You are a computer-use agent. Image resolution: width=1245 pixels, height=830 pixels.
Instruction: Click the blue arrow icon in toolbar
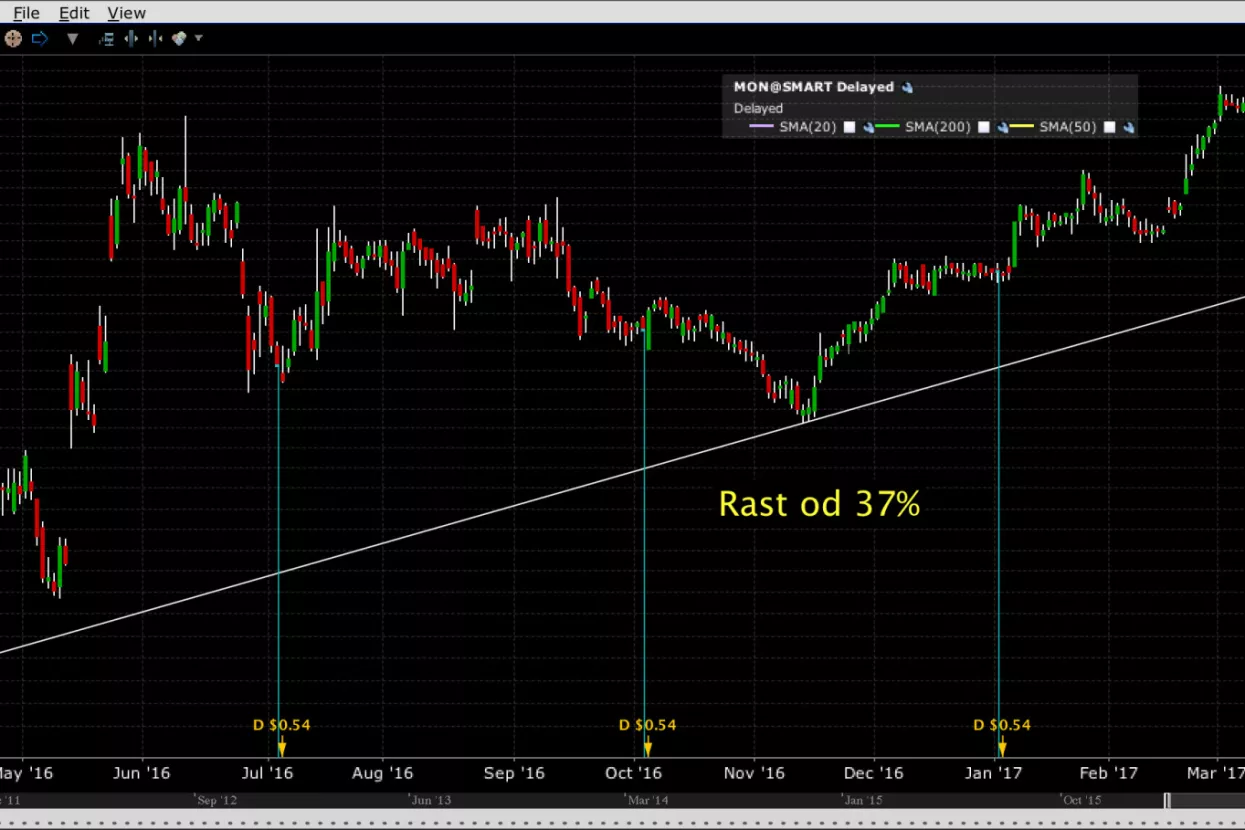pyautogui.click(x=40, y=39)
